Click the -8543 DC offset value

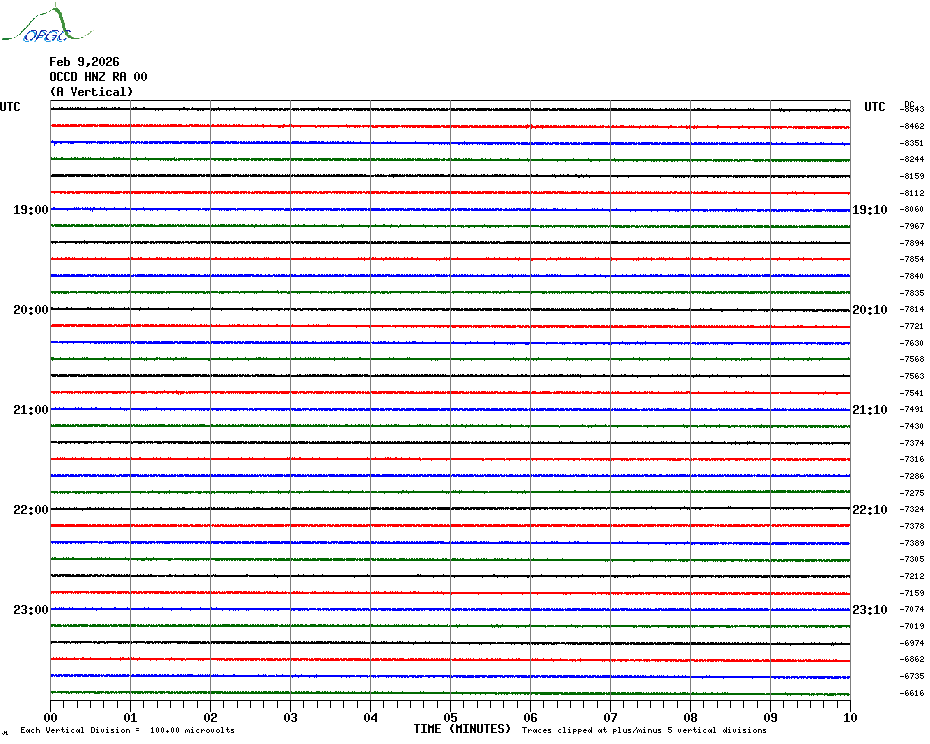(913, 109)
